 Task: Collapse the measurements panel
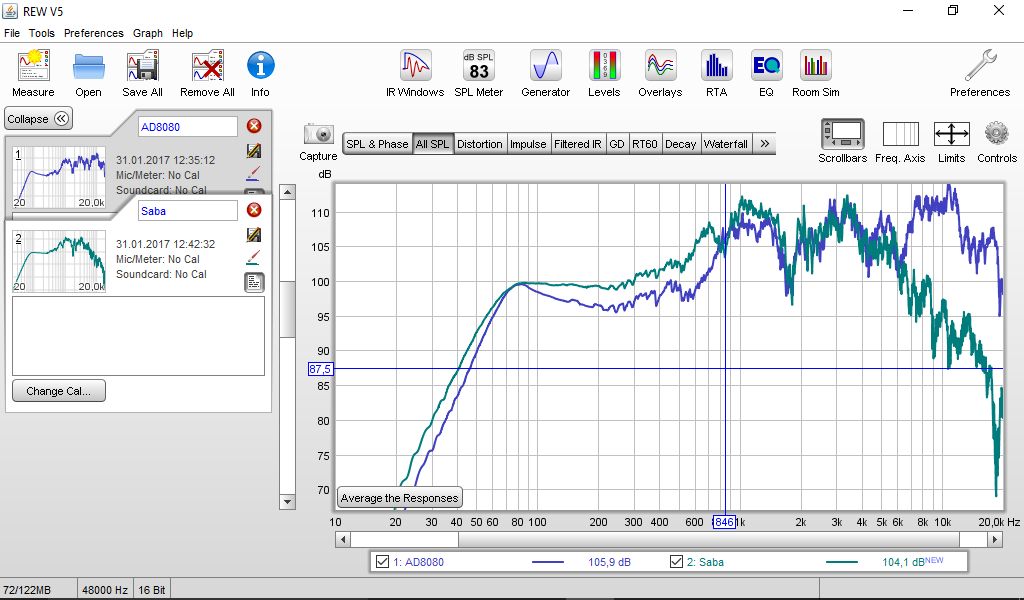(x=39, y=118)
